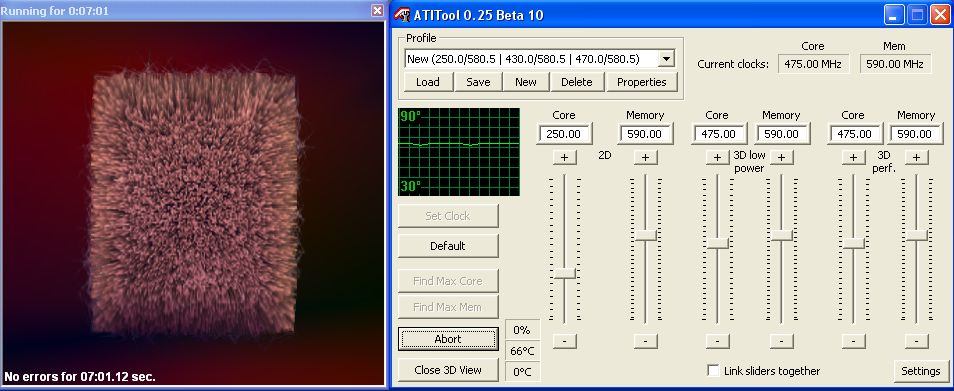The width and height of the screenshot is (954, 391).
Task: Click the Default clocks button
Action: click(448, 246)
